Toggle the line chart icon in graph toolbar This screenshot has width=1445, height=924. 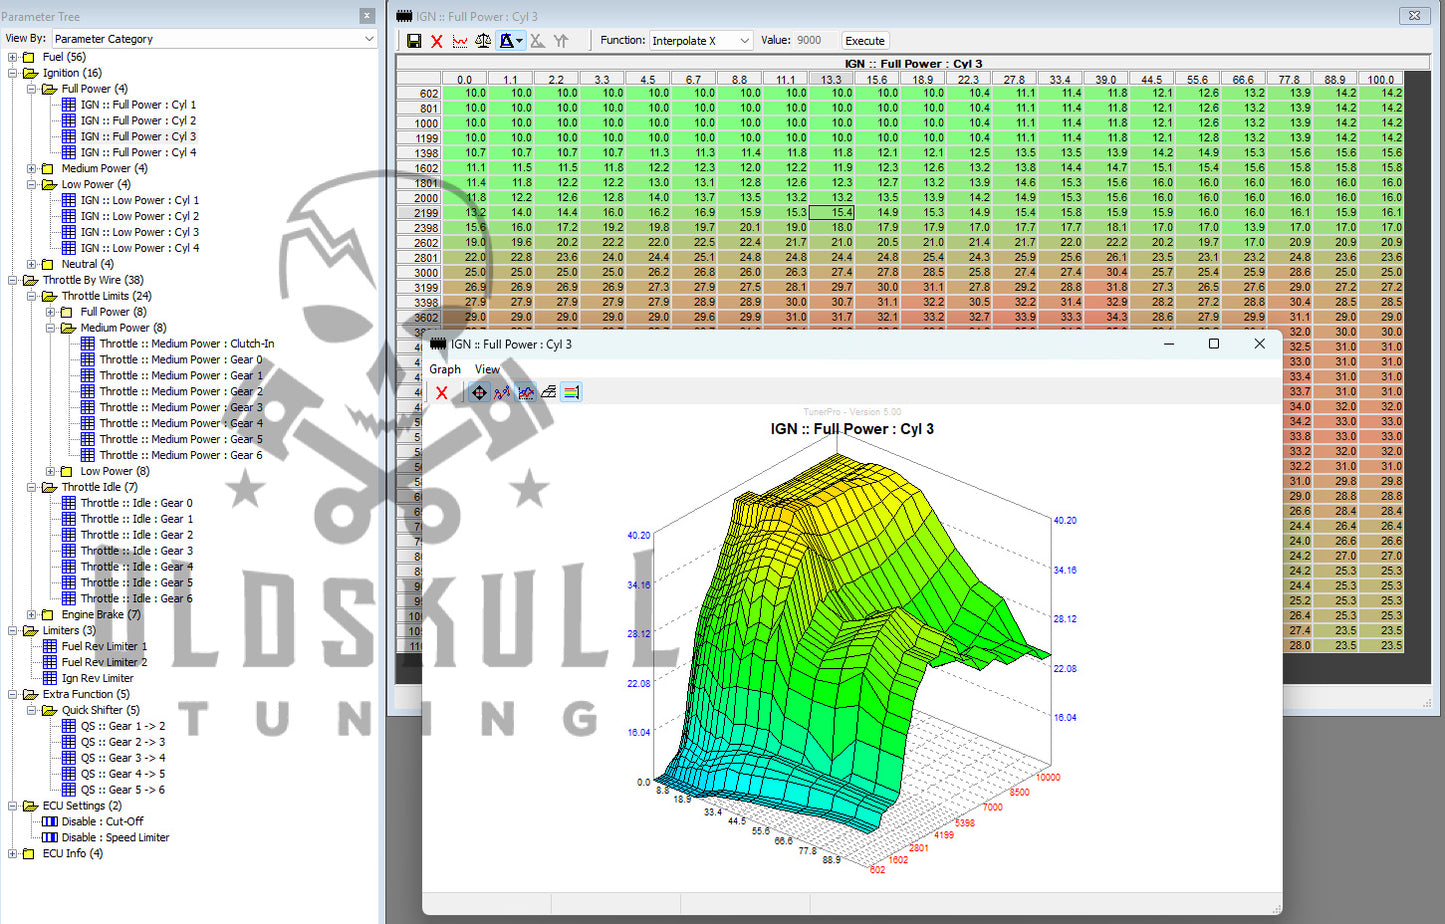(526, 393)
